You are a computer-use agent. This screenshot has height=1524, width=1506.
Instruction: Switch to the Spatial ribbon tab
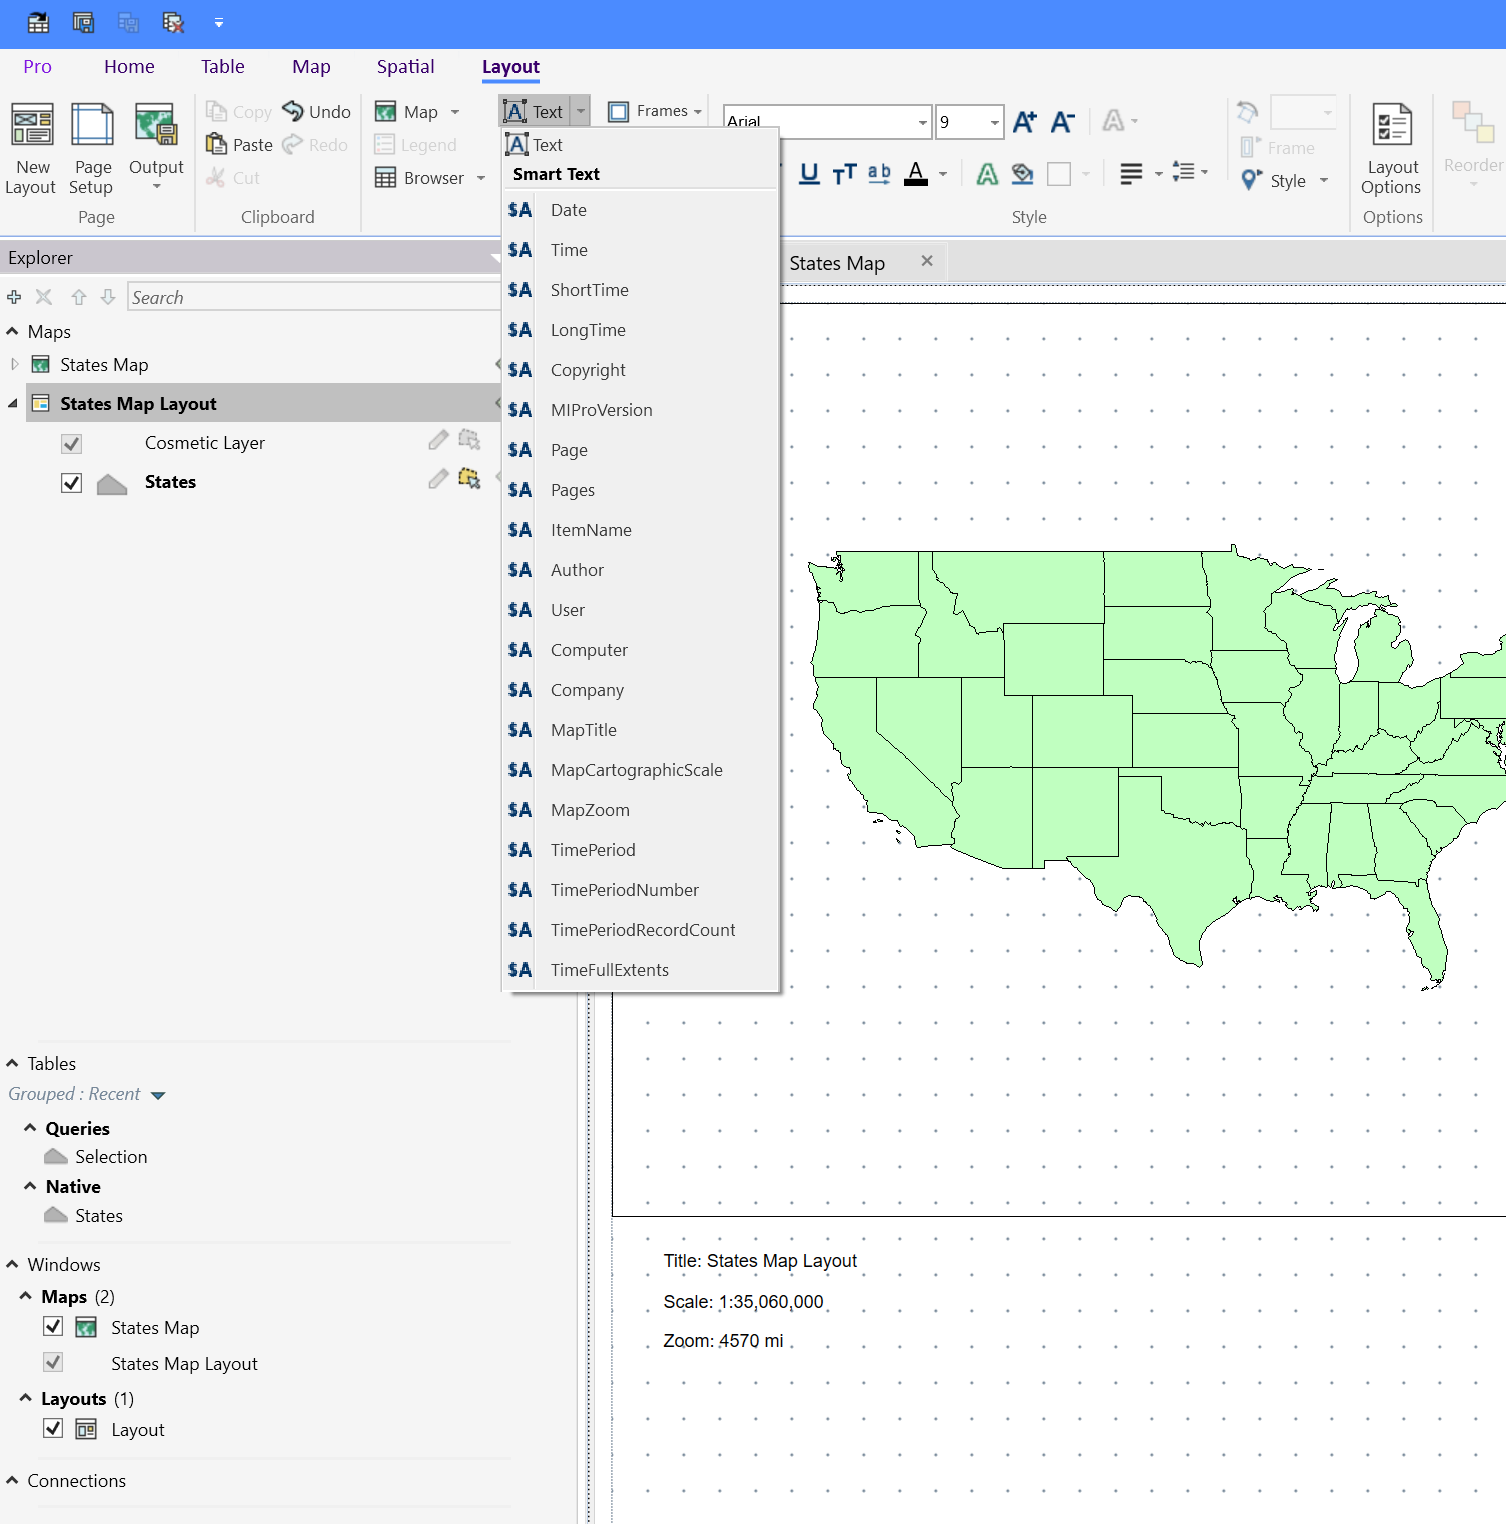click(405, 66)
